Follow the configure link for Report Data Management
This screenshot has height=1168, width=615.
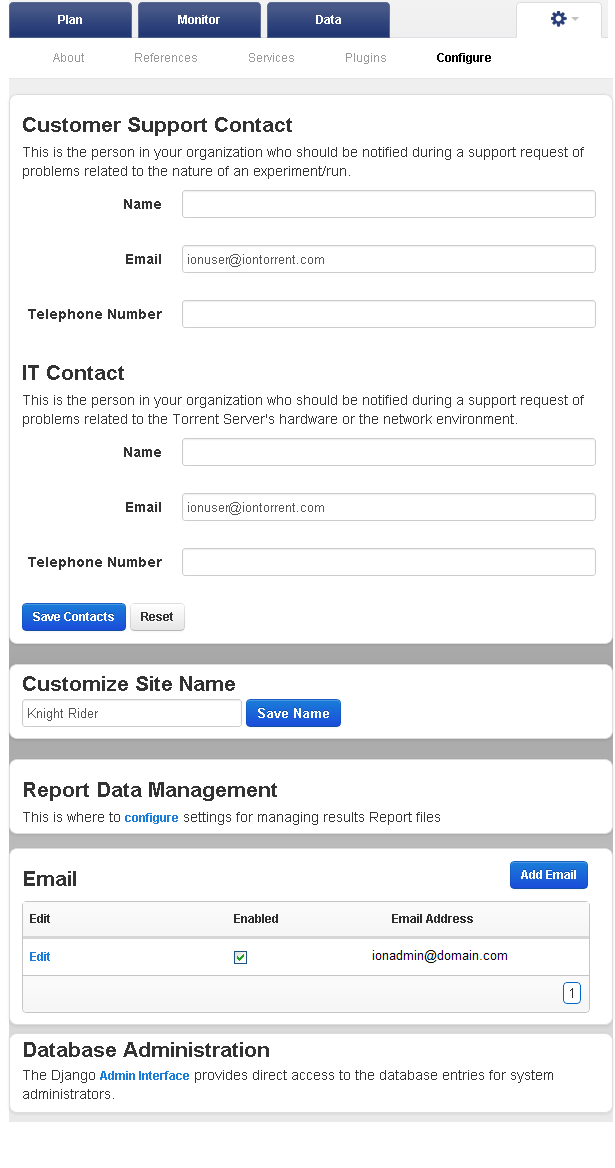[151, 817]
